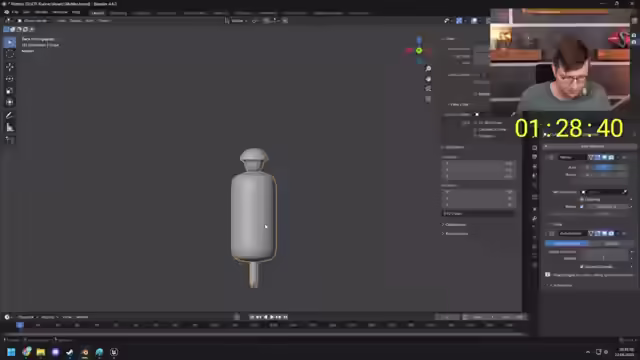Click the viewport zoom magnifier icon
Viewport: 640px width, 360px height.
(428, 69)
